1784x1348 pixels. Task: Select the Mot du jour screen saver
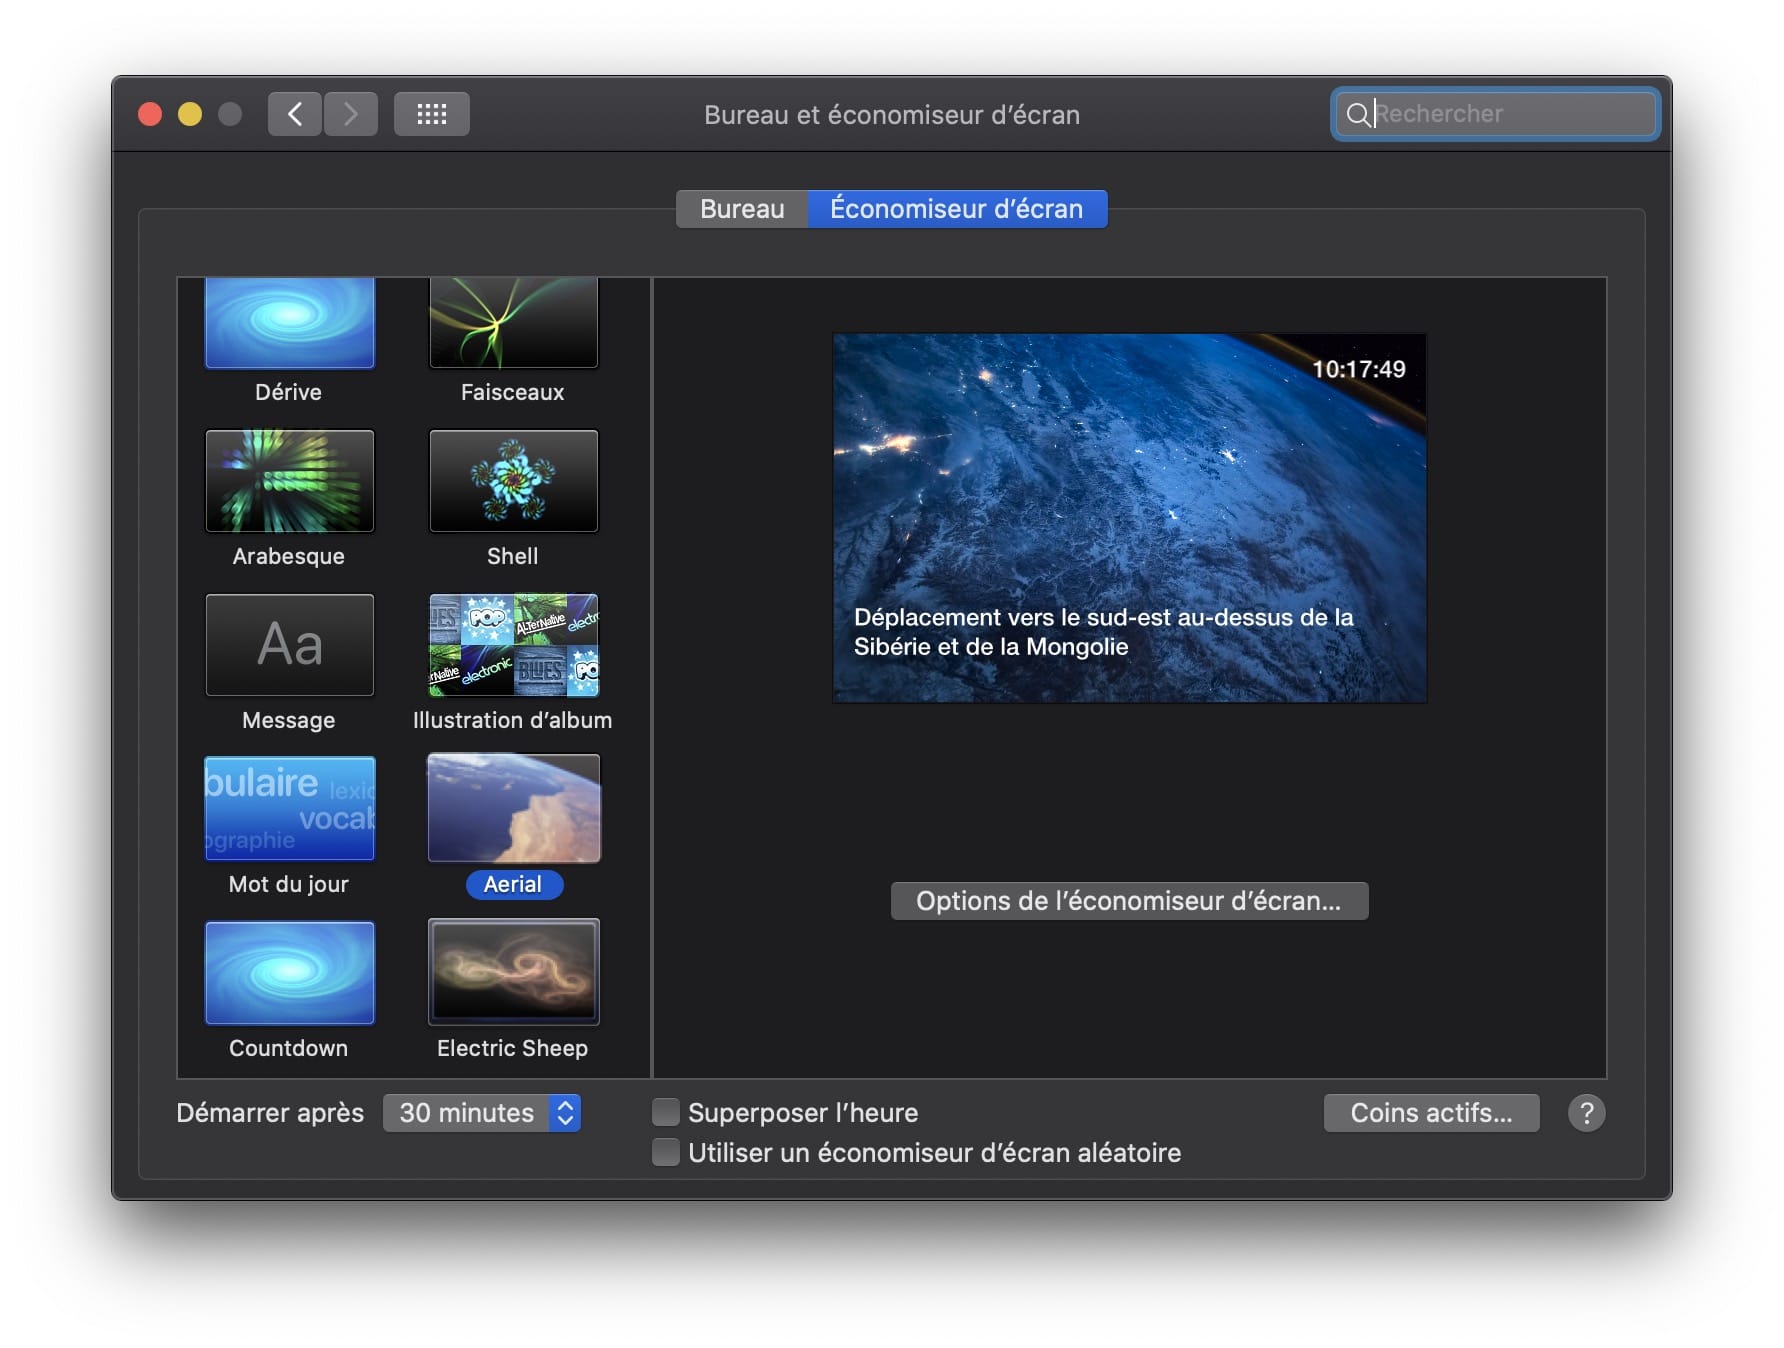pos(289,809)
